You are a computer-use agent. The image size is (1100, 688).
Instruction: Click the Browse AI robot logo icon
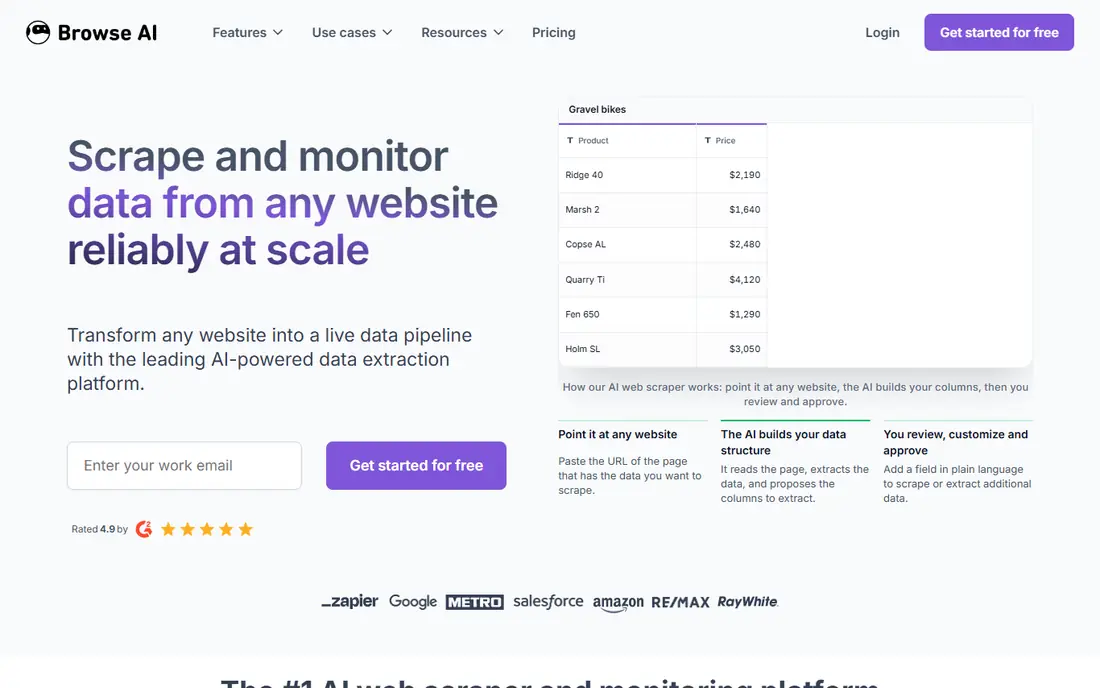(x=38, y=32)
